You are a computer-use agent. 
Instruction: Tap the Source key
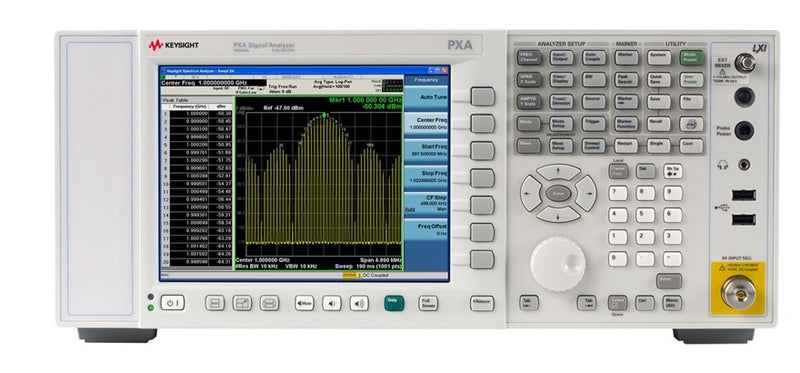[x=594, y=101]
